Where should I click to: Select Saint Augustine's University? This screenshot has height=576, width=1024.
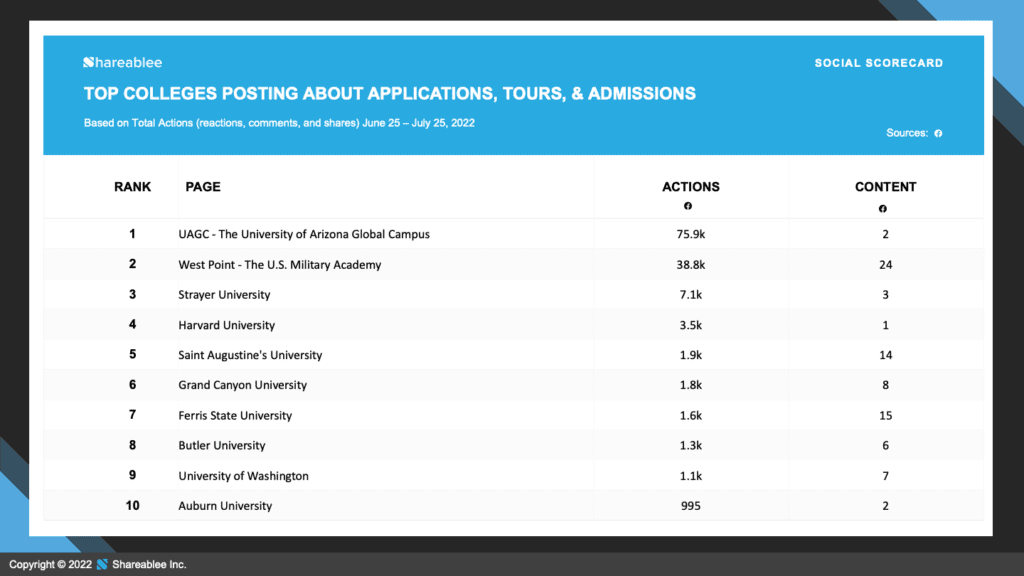(x=250, y=355)
